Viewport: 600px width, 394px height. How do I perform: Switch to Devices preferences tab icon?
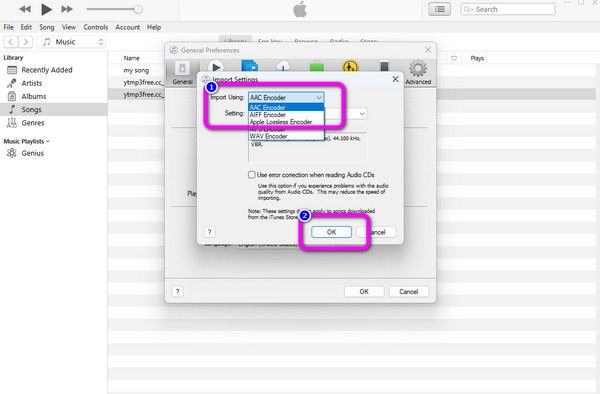pyautogui.click(x=384, y=66)
